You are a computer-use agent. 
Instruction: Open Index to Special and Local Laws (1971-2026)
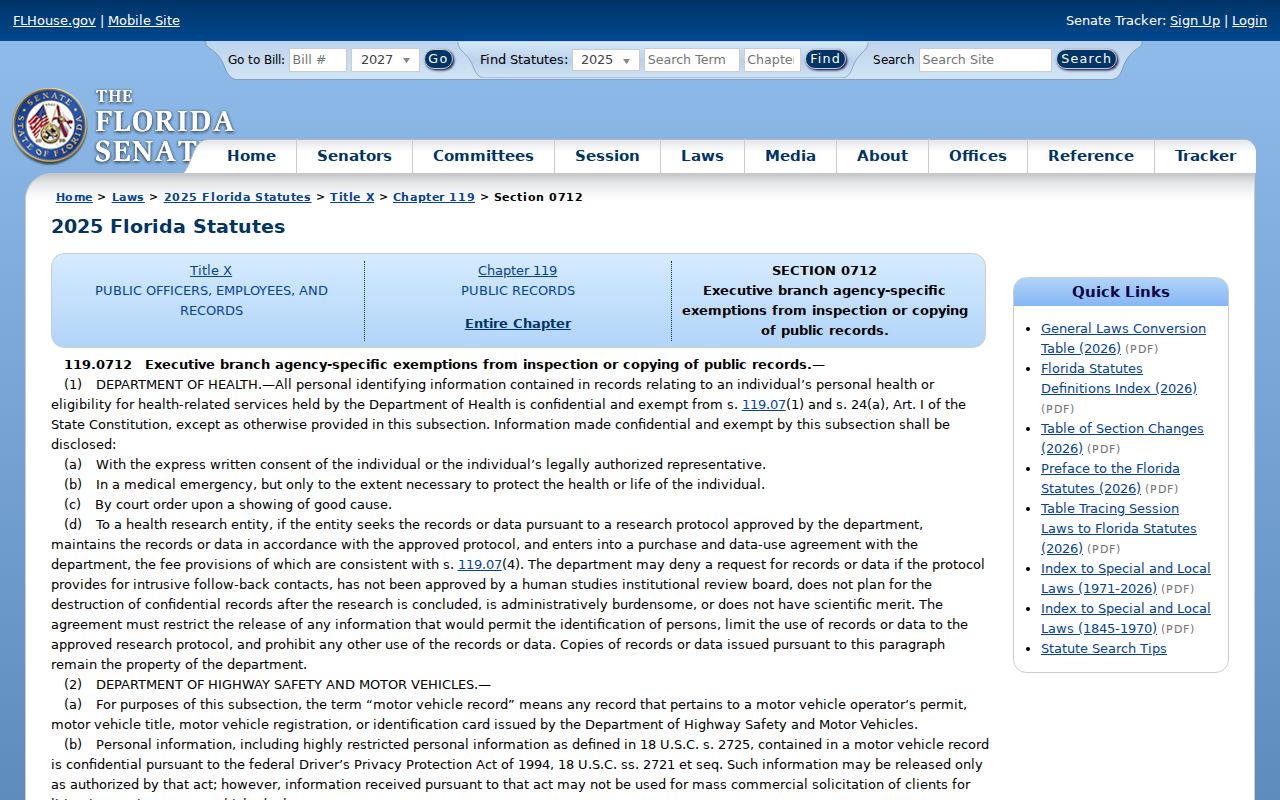click(x=1126, y=578)
